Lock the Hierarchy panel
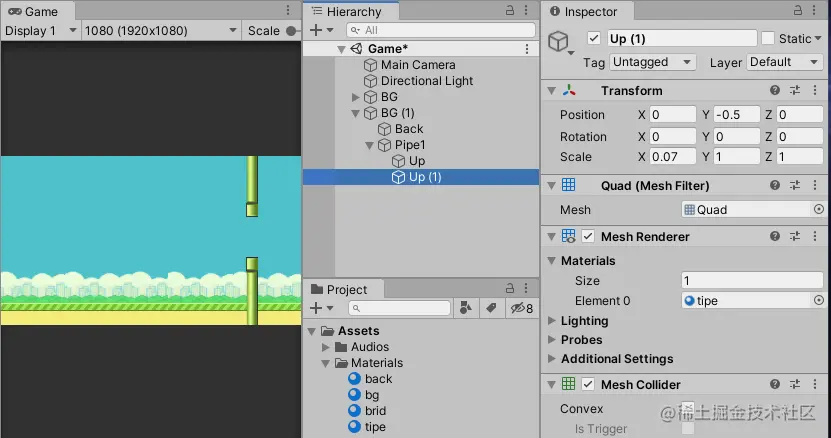The image size is (831, 438). click(509, 10)
